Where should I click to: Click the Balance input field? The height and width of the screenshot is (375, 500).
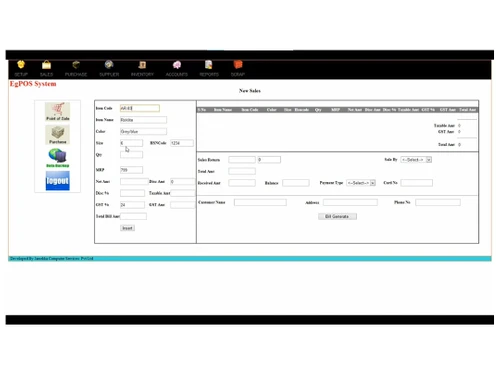[x=296, y=183]
